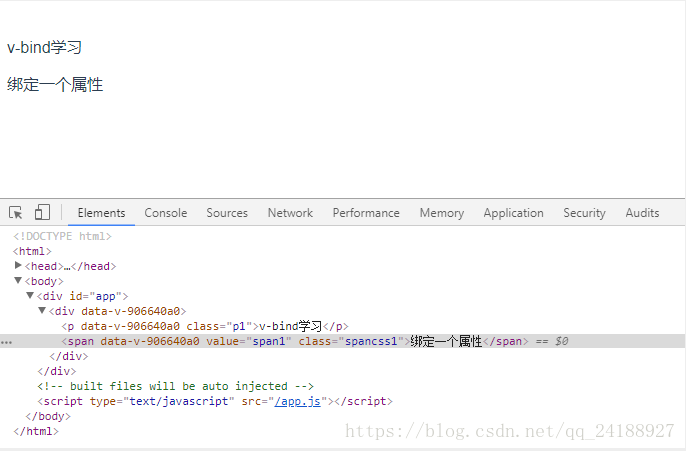Switch to the Network tab
Viewport: 686px width, 451px height.
290,213
